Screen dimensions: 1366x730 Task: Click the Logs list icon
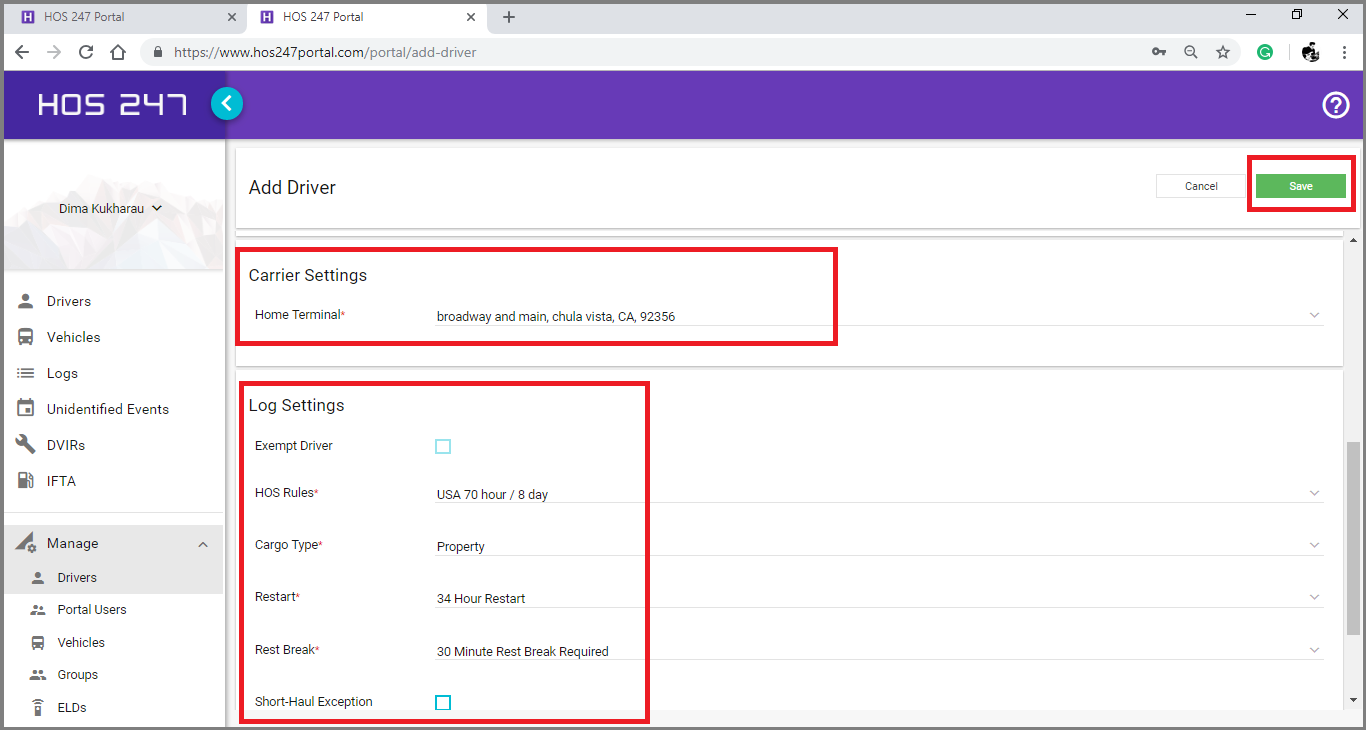26,373
